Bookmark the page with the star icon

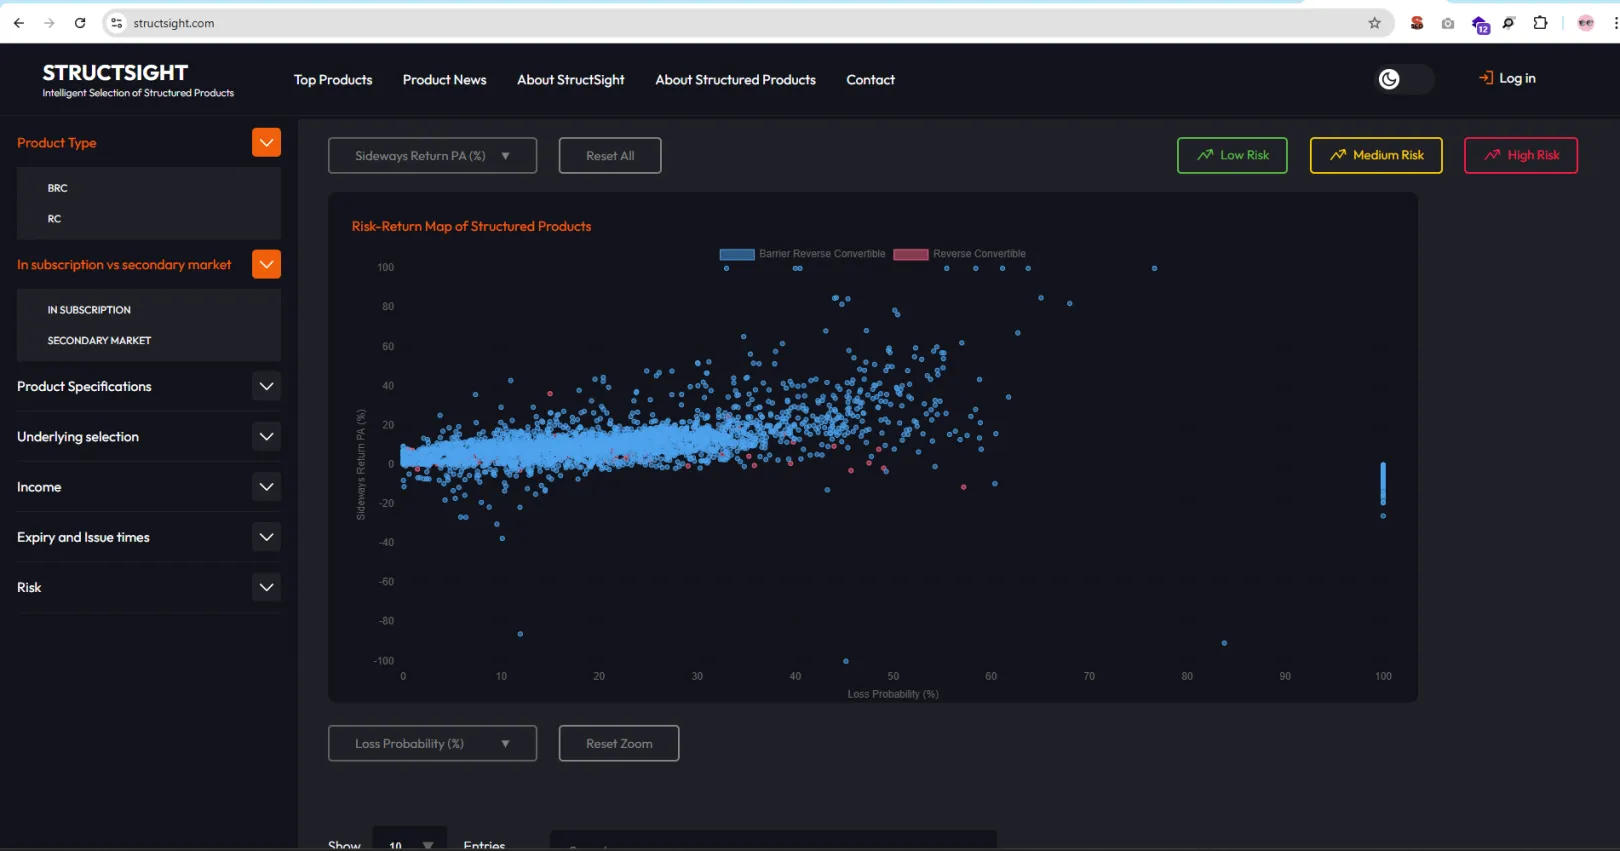1374,23
